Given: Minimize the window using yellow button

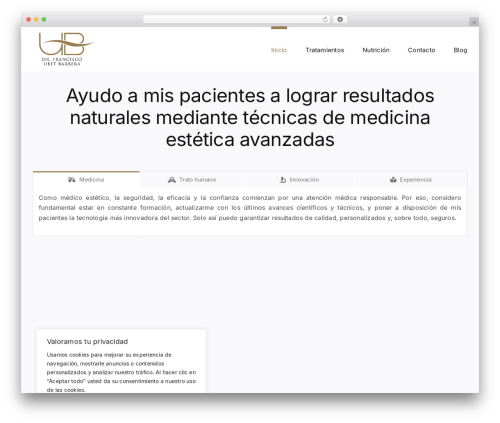Looking at the screenshot, I should pyautogui.click(x=36, y=19).
